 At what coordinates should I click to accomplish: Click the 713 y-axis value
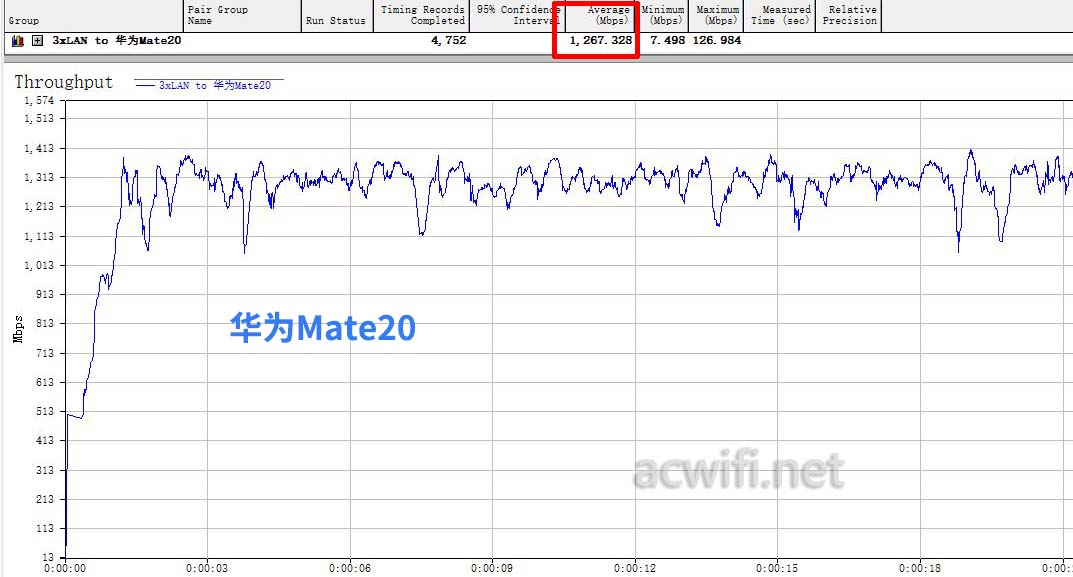tap(44, 353)
